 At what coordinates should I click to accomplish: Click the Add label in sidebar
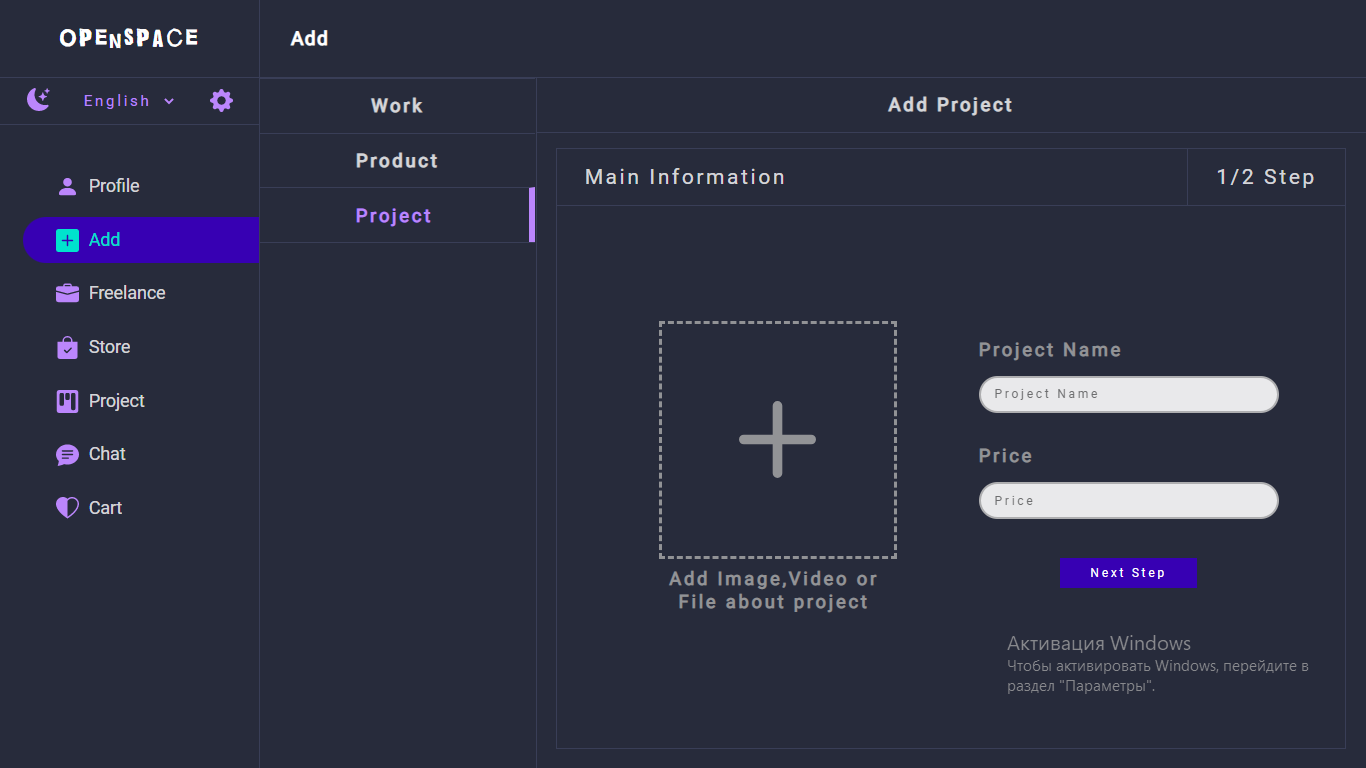pos(104,240)
